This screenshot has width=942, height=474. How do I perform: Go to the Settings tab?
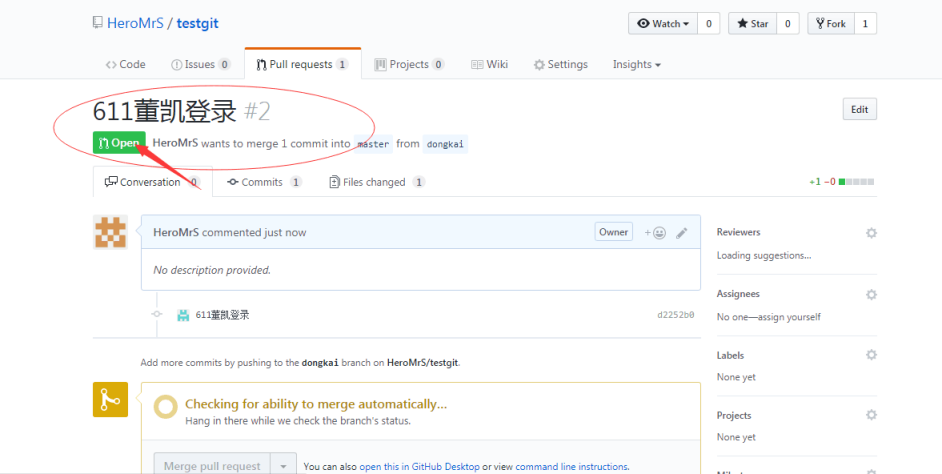(x=561, y=64)
